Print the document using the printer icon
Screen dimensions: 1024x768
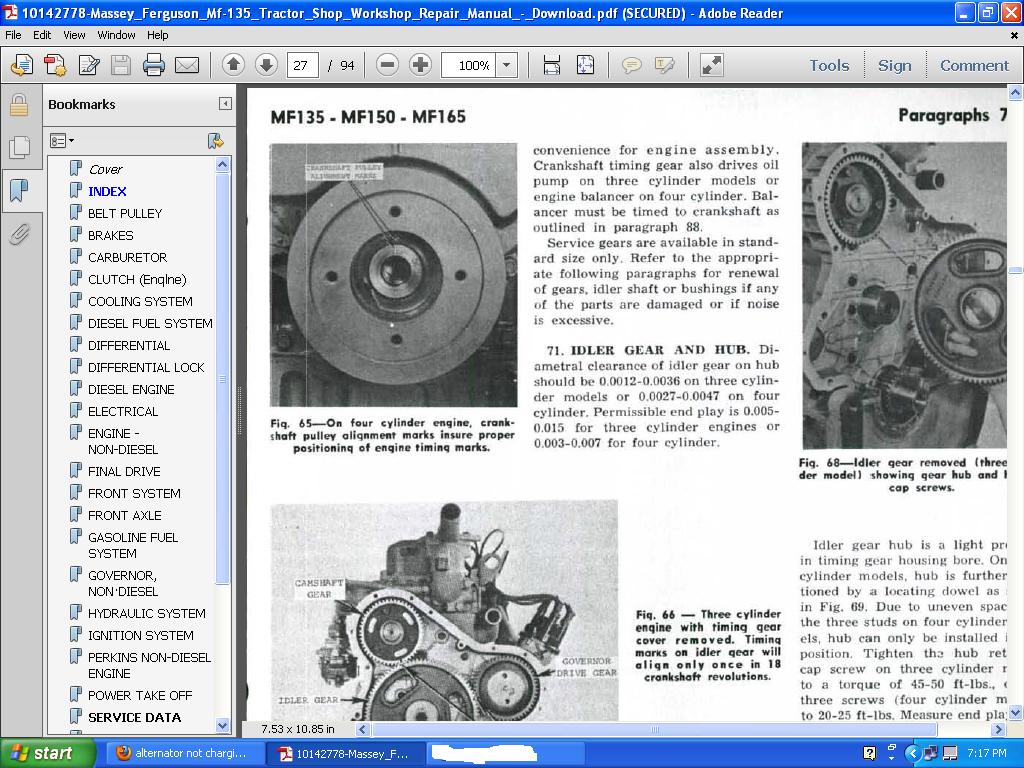[153, 65]
